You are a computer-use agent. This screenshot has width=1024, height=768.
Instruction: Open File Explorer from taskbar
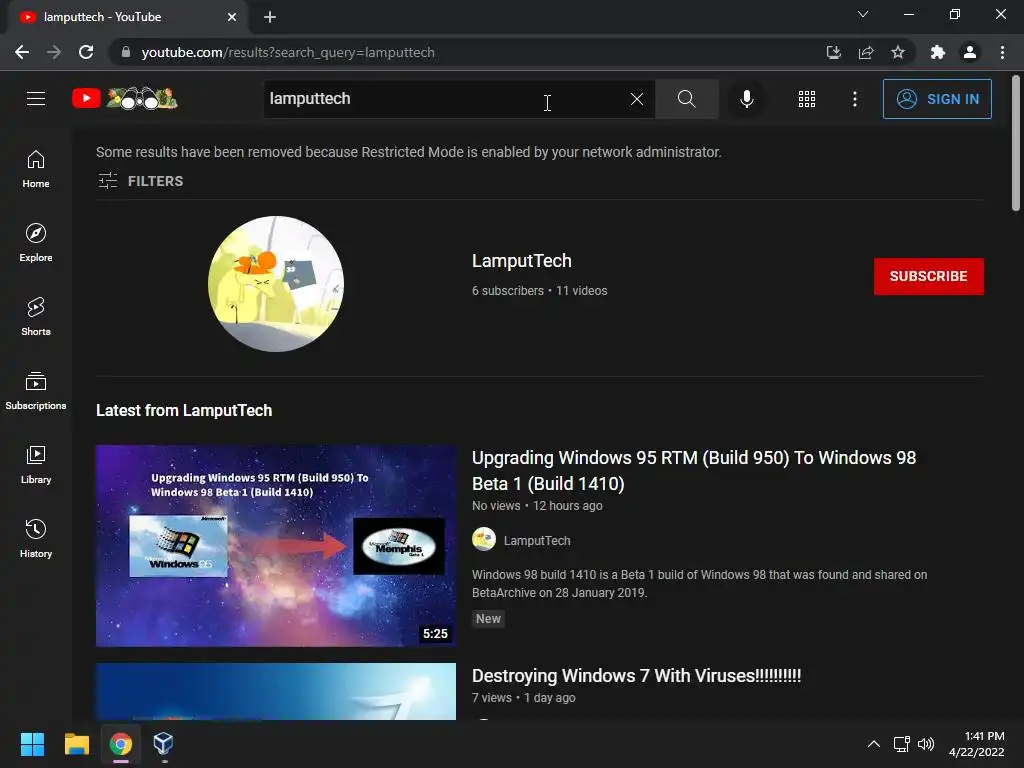(x=76, y=744)
